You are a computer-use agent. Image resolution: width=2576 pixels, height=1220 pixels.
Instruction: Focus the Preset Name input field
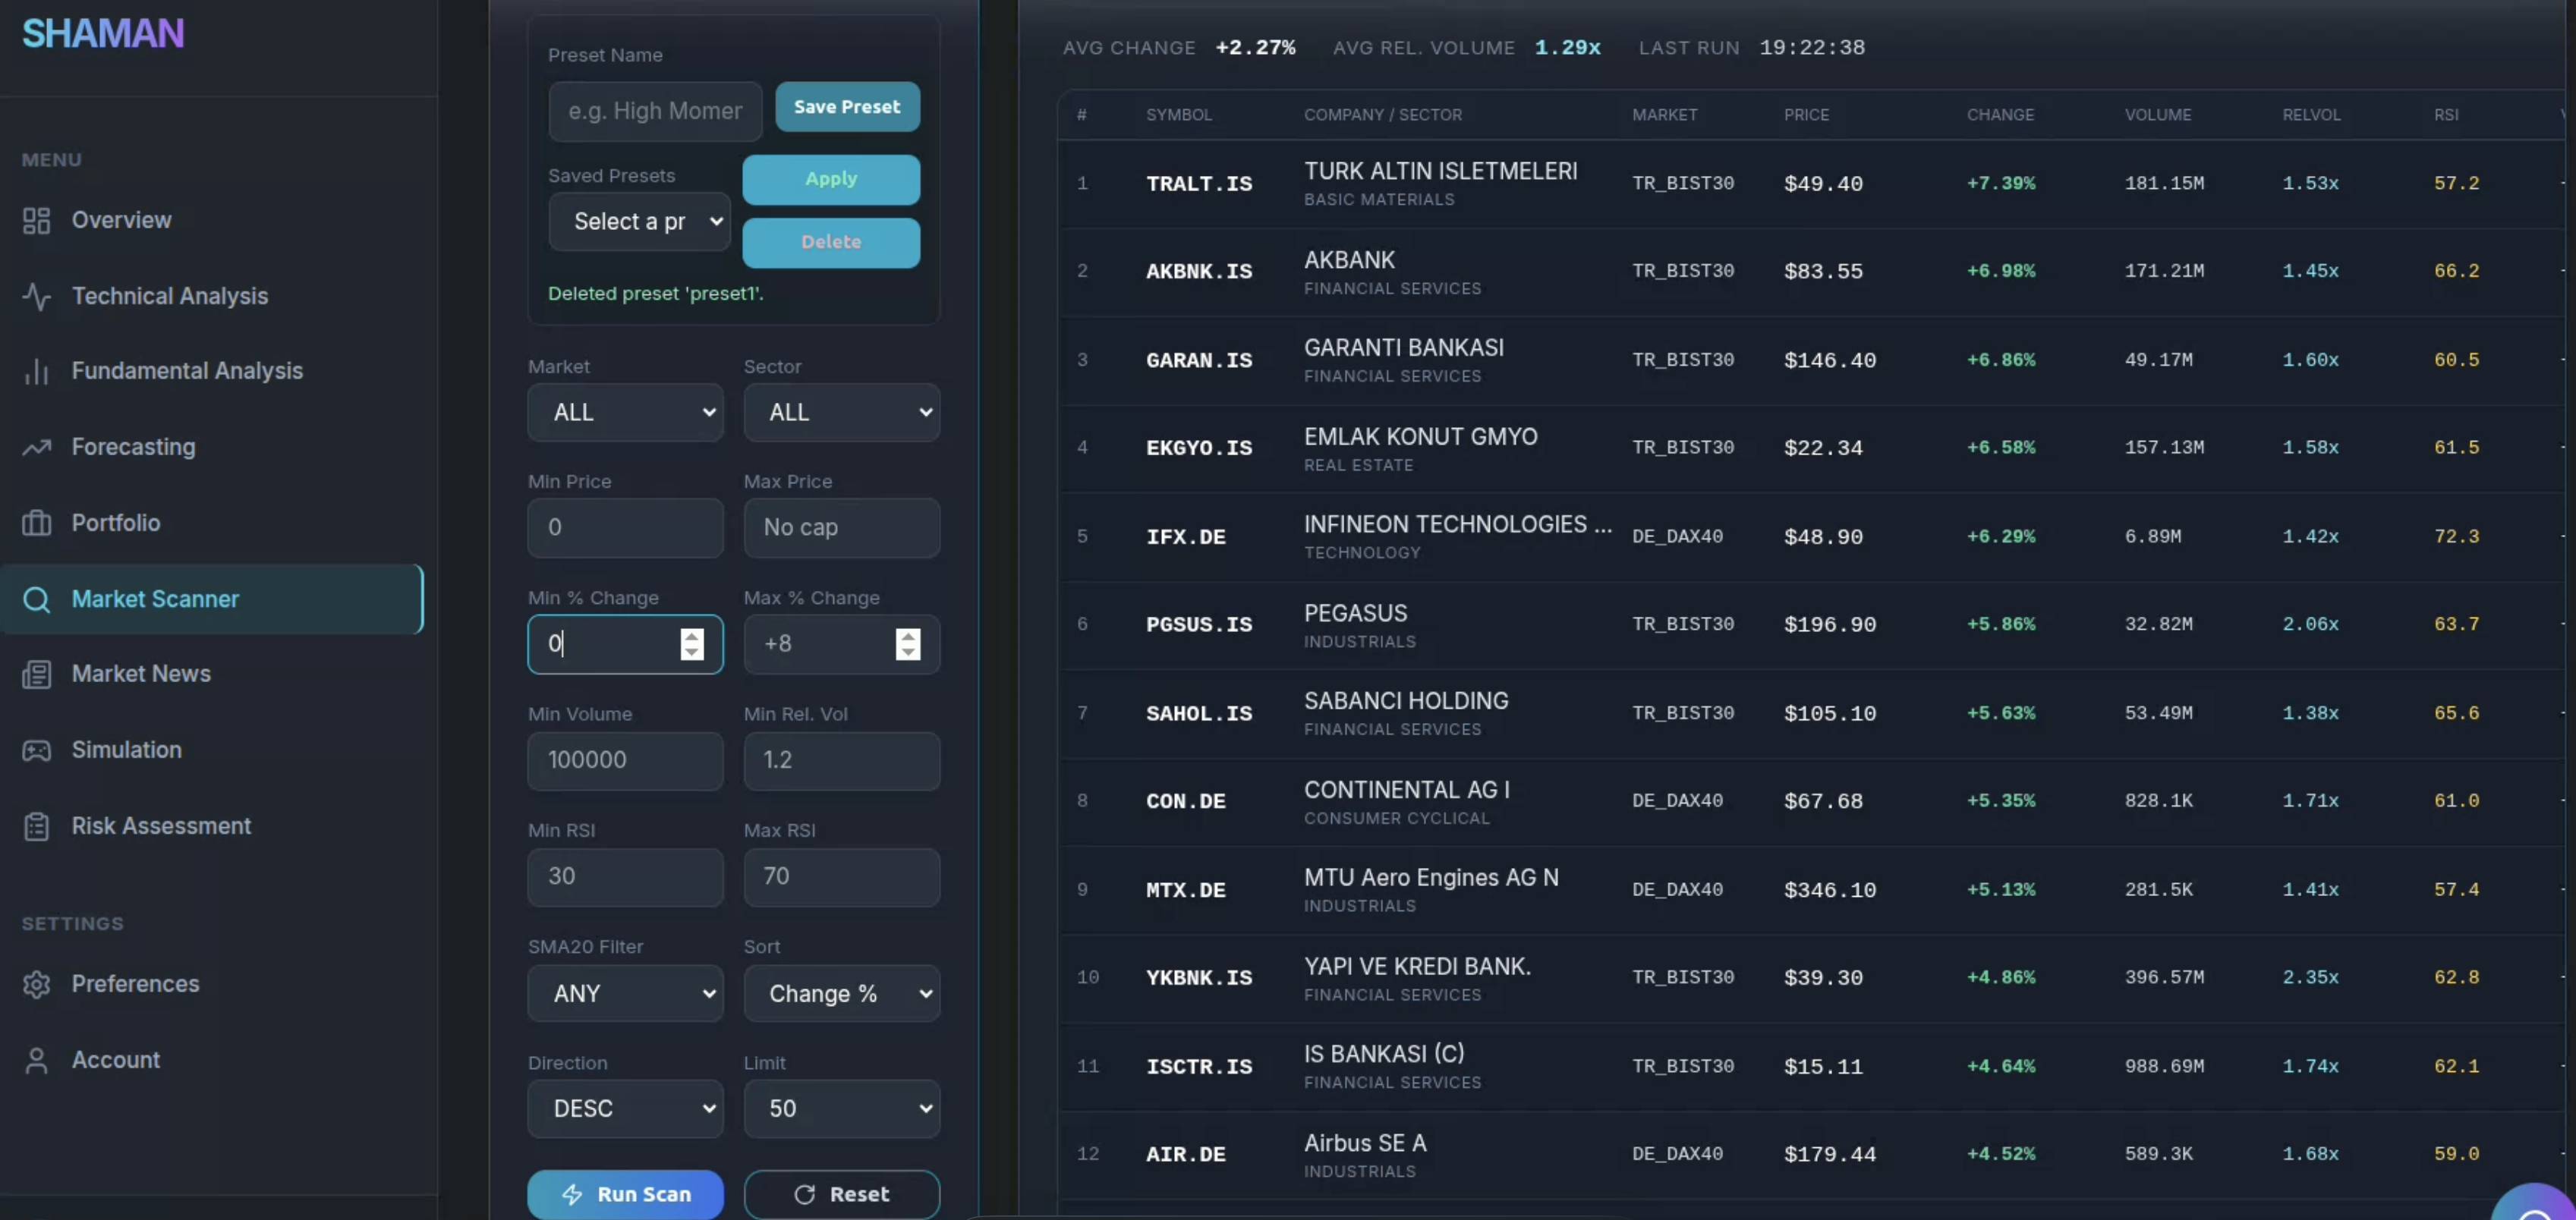(x=655, y=111)
